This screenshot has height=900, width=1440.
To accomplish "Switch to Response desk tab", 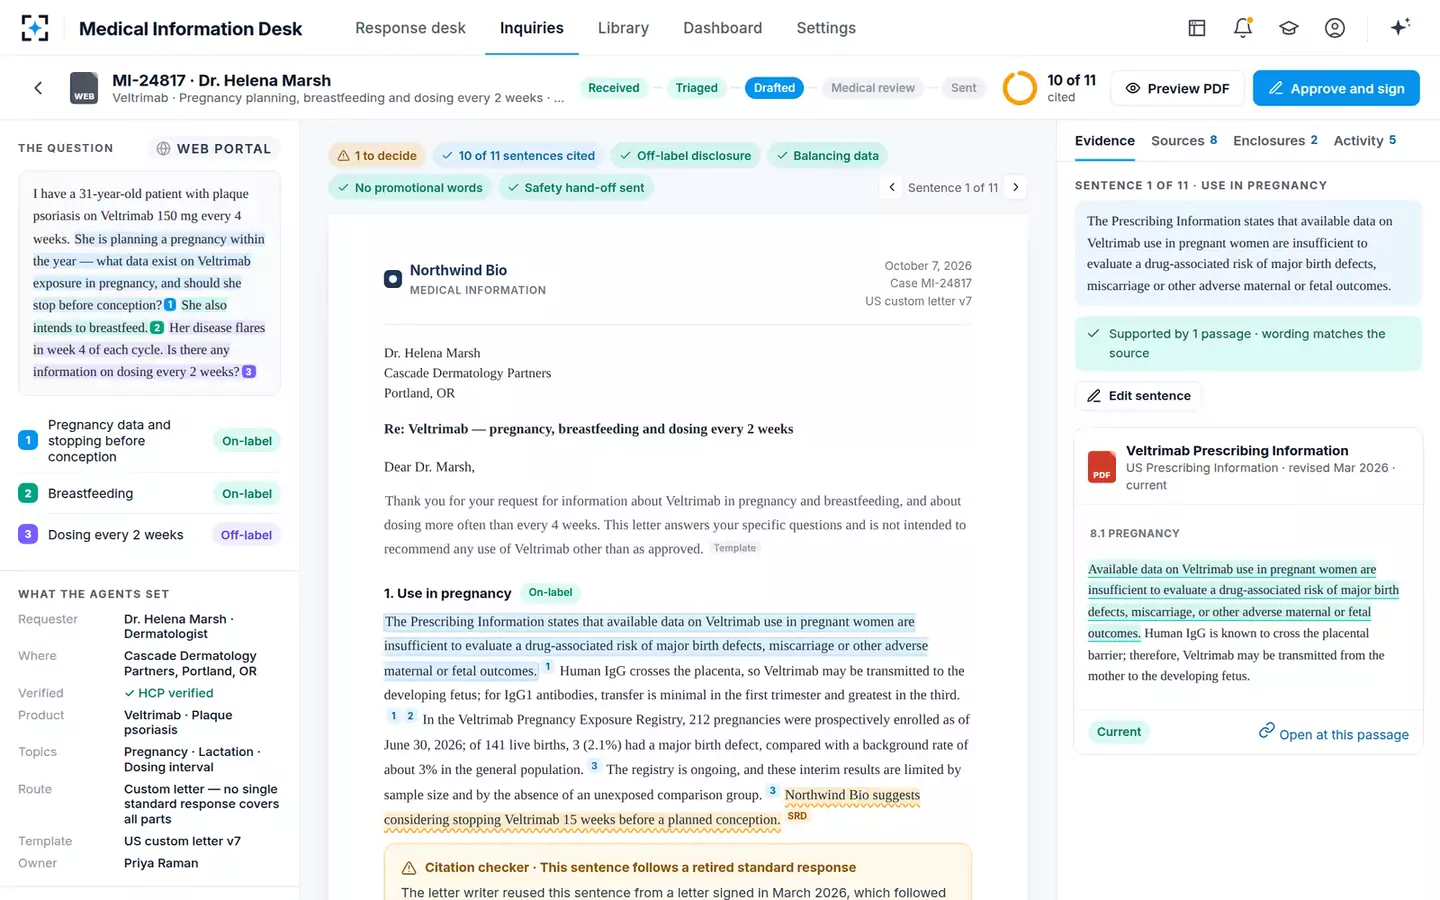I will tap(410, 28).
